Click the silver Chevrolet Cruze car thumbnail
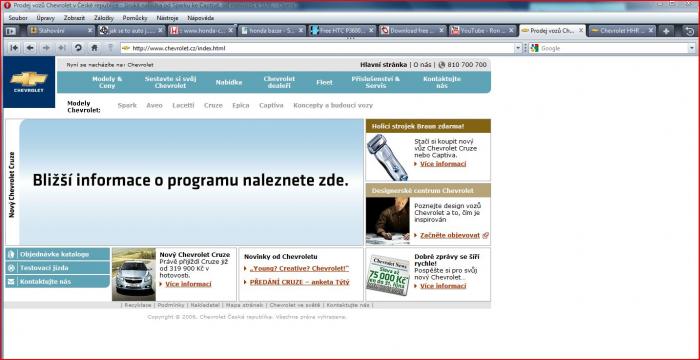The height and width of the screenshot is (360, 700). [x=134, y=274]
